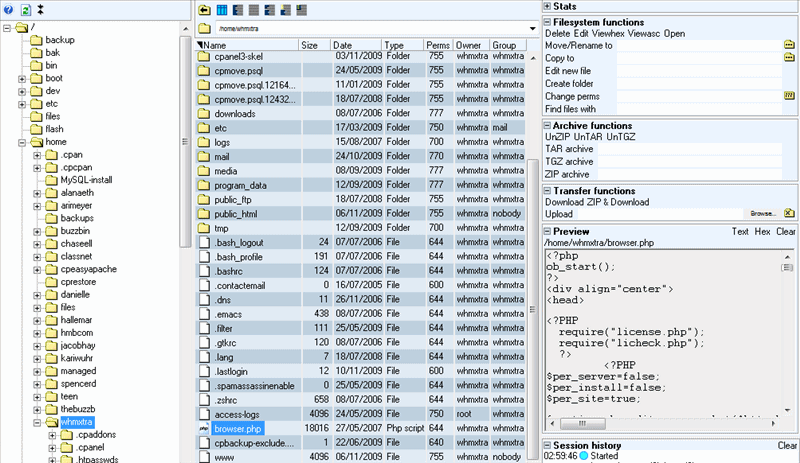Click the parent directory back arrow icon
This screenshot has width=800, height=463.
205,10
